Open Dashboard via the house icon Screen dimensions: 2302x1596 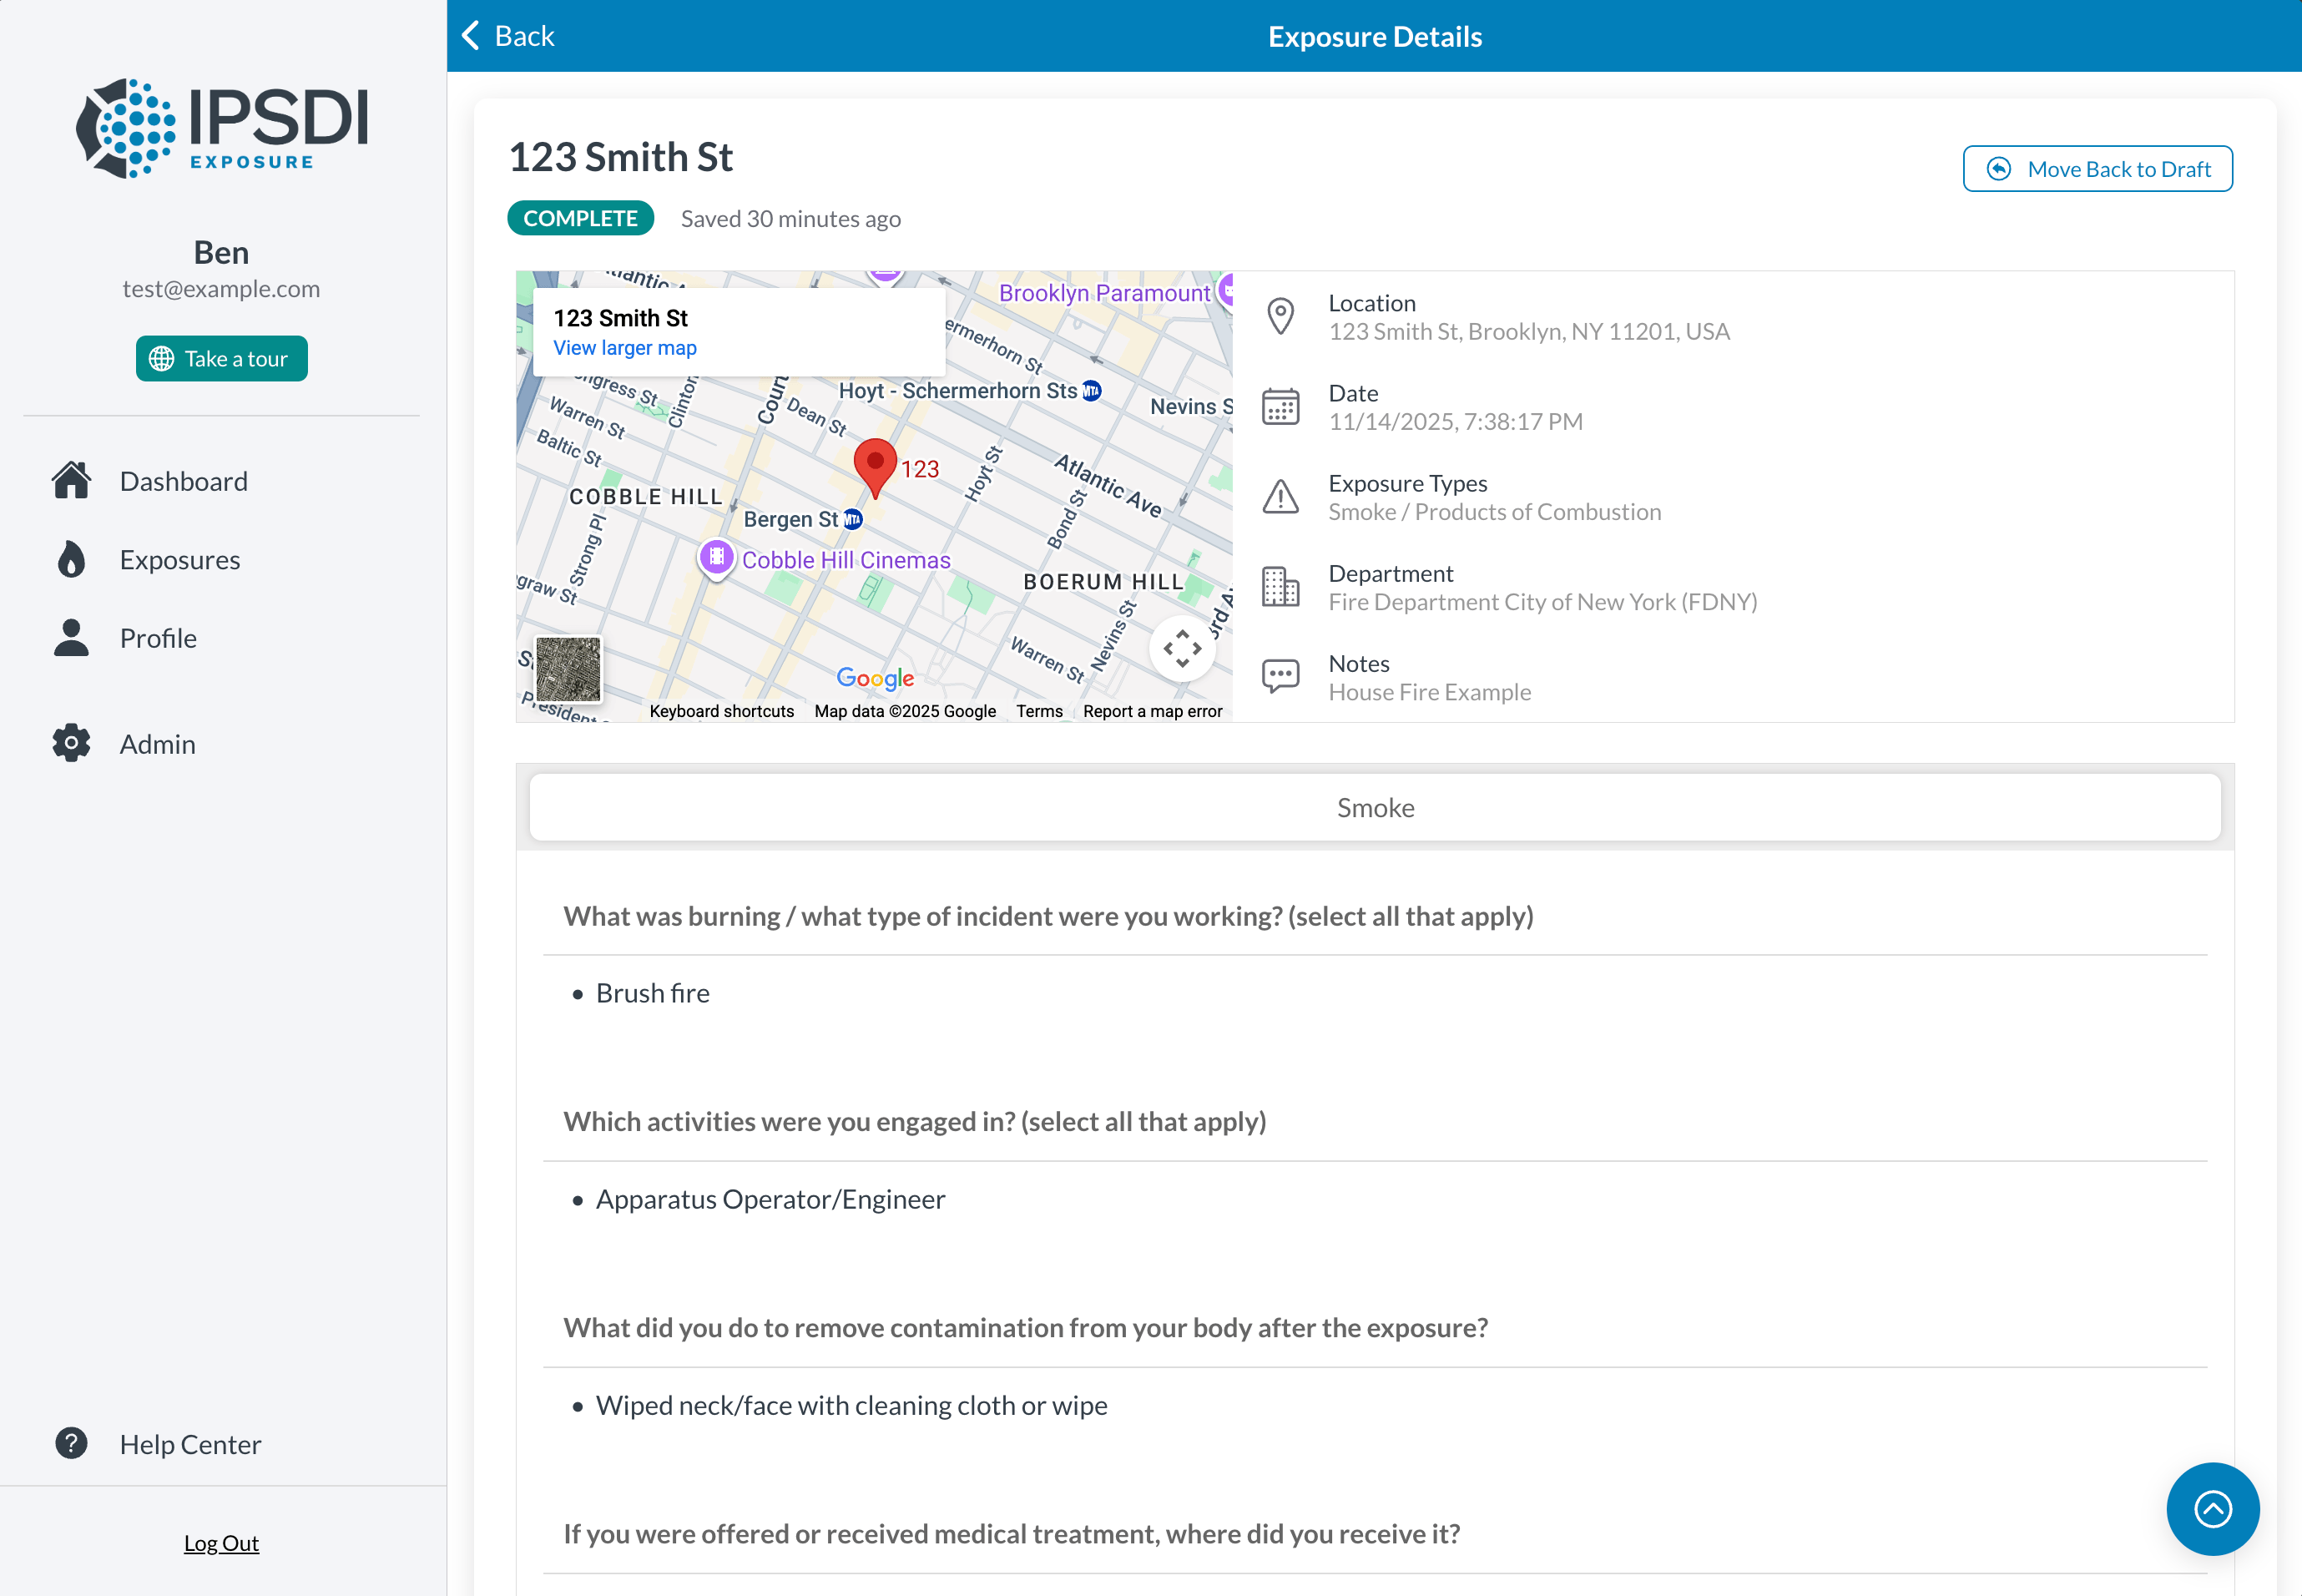[71, 481]
